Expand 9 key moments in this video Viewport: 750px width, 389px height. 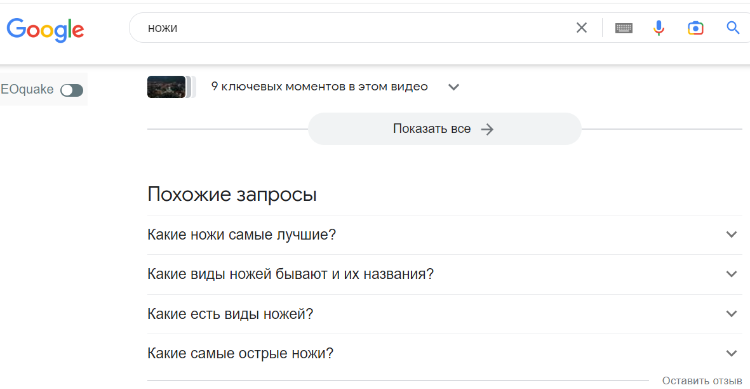click(453, 87)
